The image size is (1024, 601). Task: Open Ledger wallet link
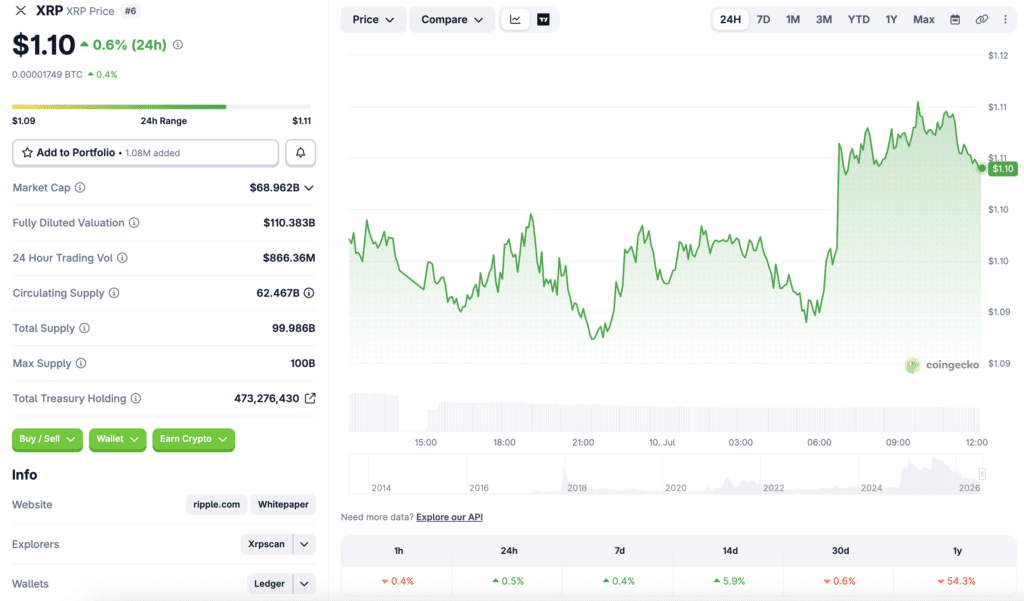(269, 584)
